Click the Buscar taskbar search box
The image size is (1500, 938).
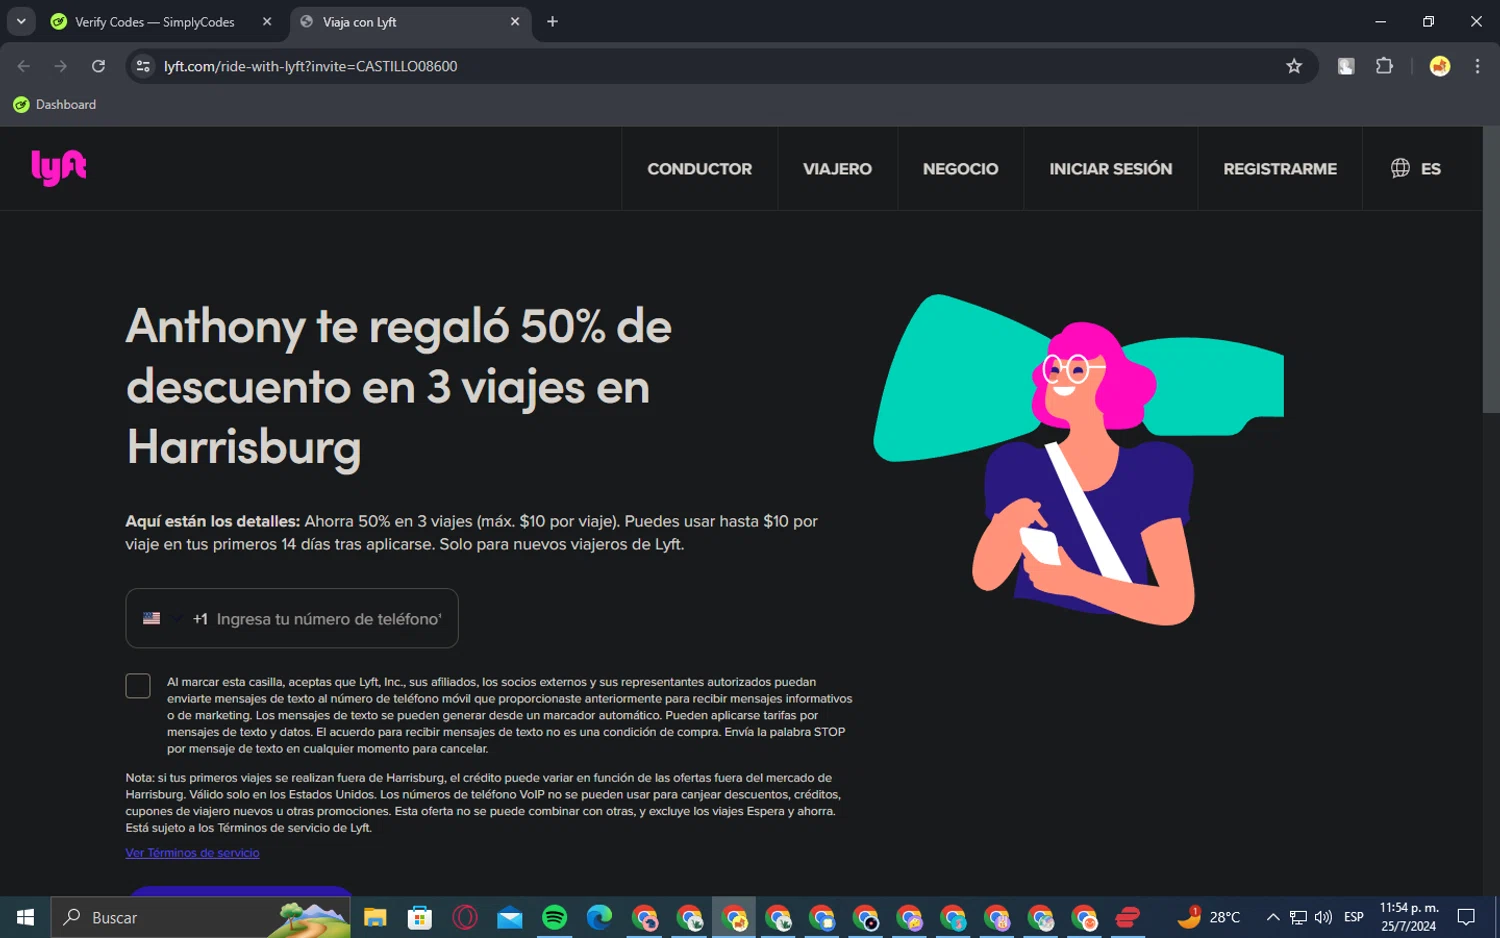pos(201,917)
